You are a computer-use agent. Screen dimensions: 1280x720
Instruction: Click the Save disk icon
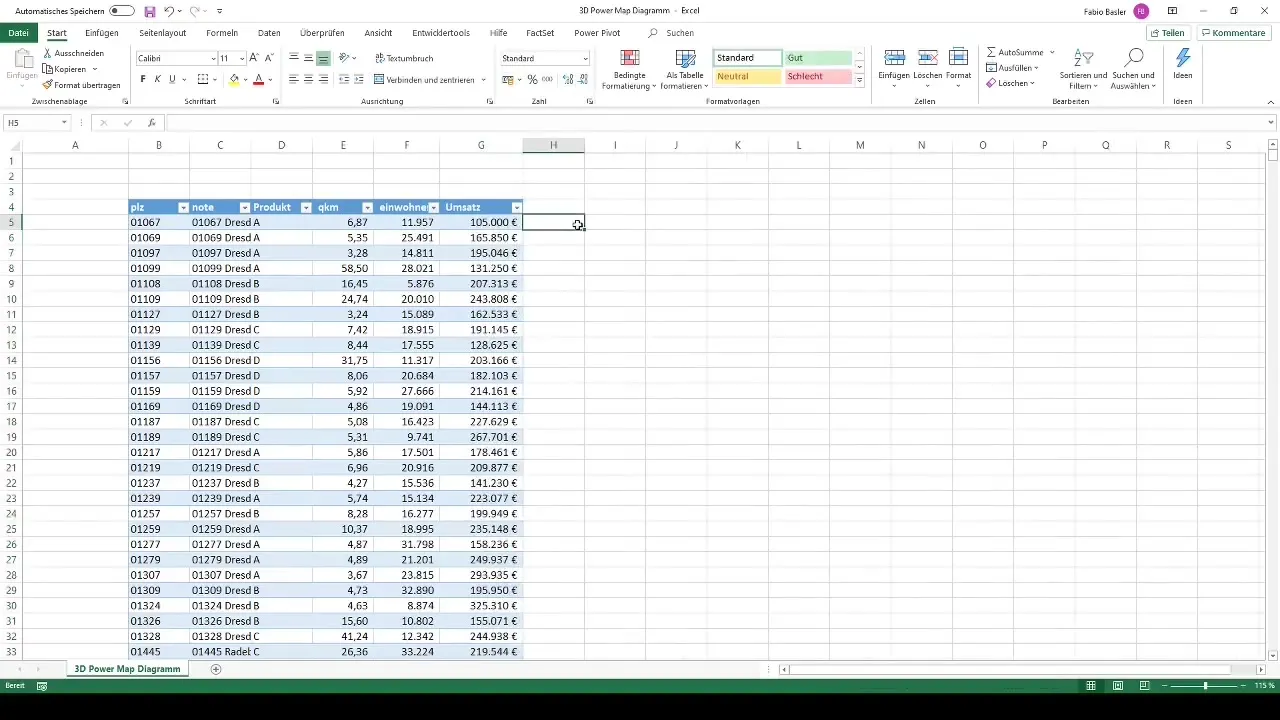[x=150, y=10]
